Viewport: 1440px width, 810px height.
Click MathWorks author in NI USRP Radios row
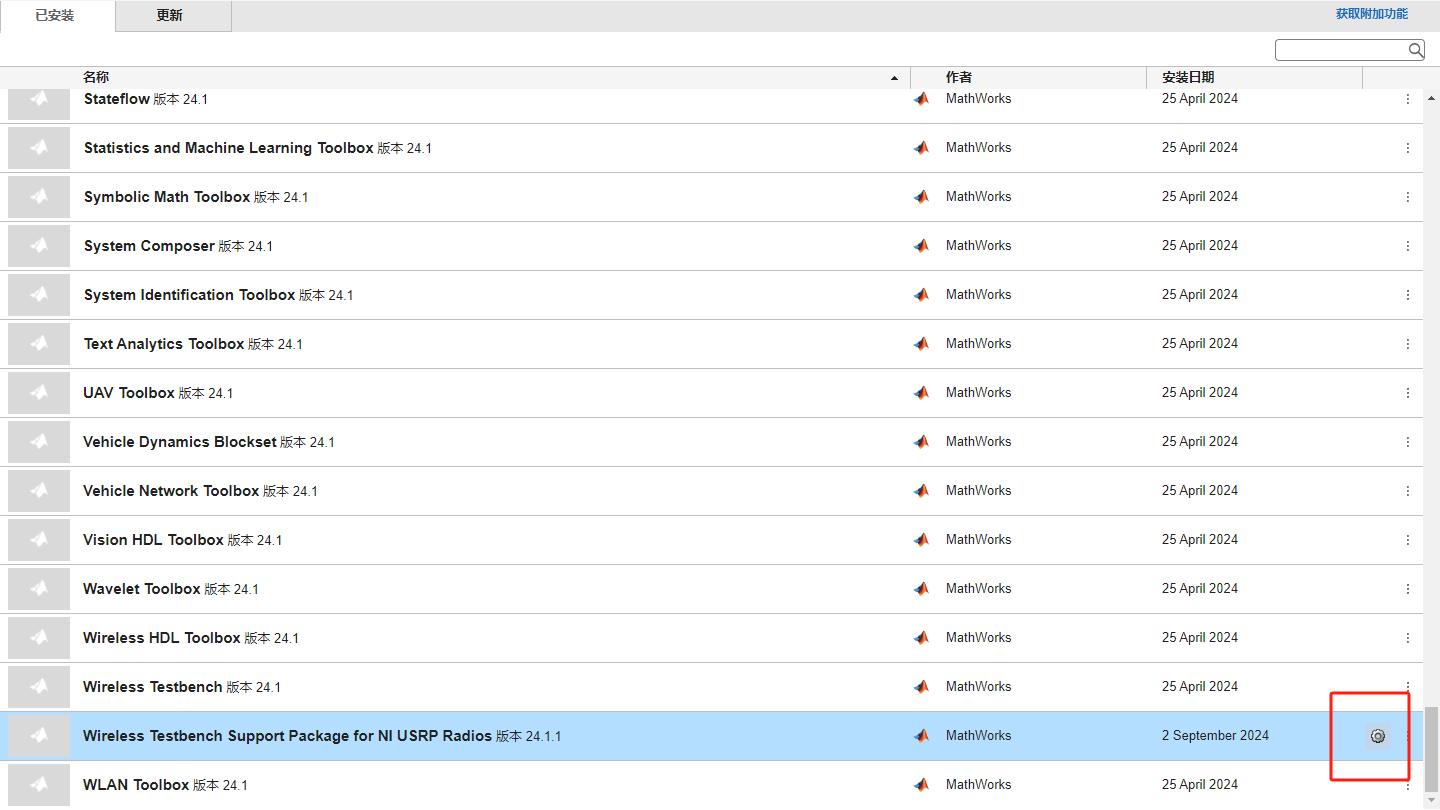click(979, 736)
